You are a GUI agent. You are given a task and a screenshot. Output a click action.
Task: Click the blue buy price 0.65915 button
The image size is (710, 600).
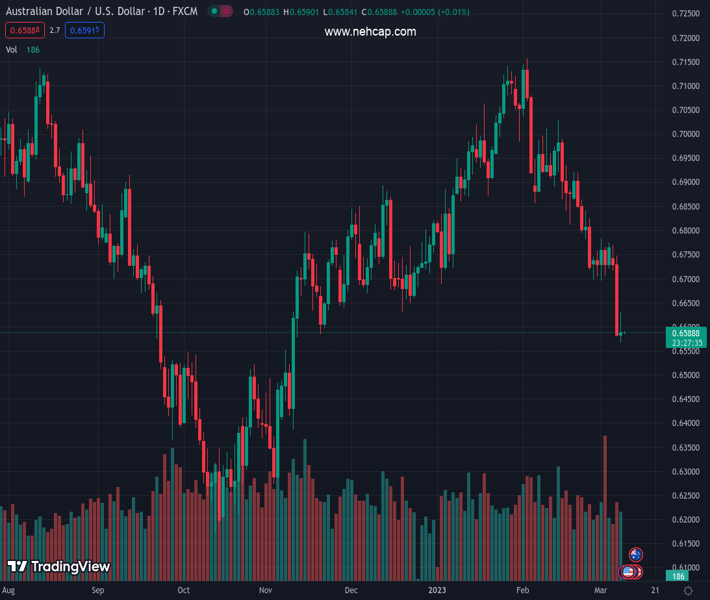click(85, 30)
